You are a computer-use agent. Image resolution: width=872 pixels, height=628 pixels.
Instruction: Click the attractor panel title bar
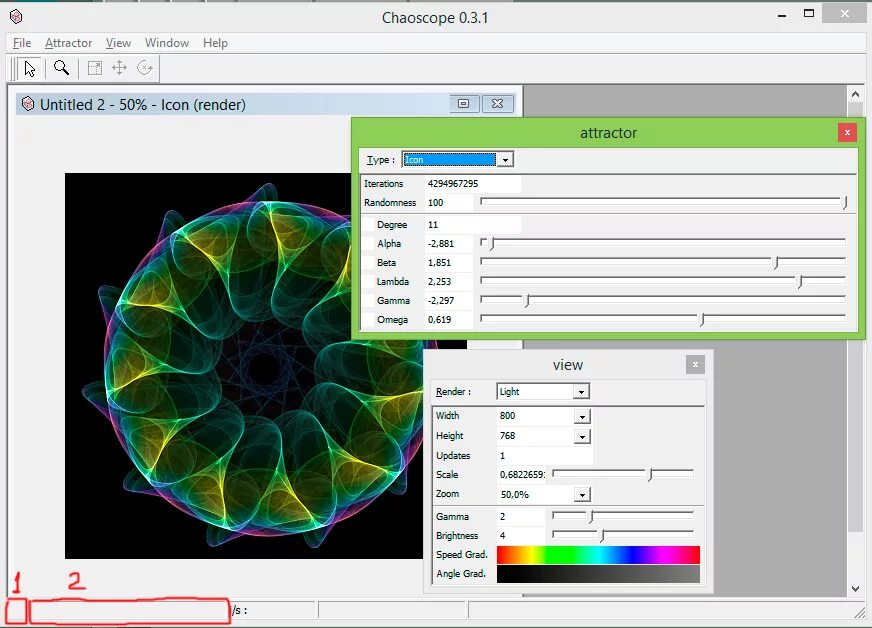pos(608,132)
